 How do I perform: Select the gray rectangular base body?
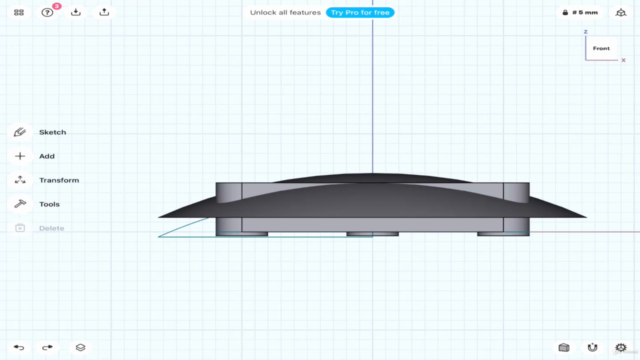pyautogui.click(x=372, y=225)
